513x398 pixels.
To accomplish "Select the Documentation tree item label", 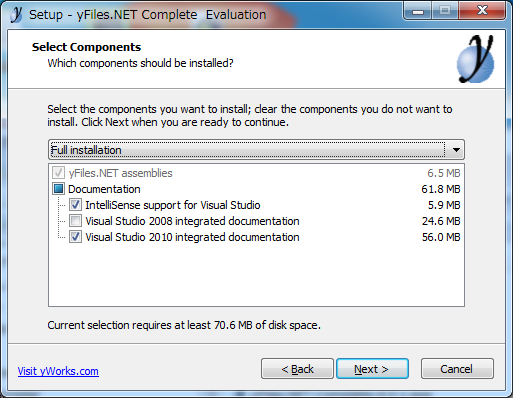I will point(104,189).
